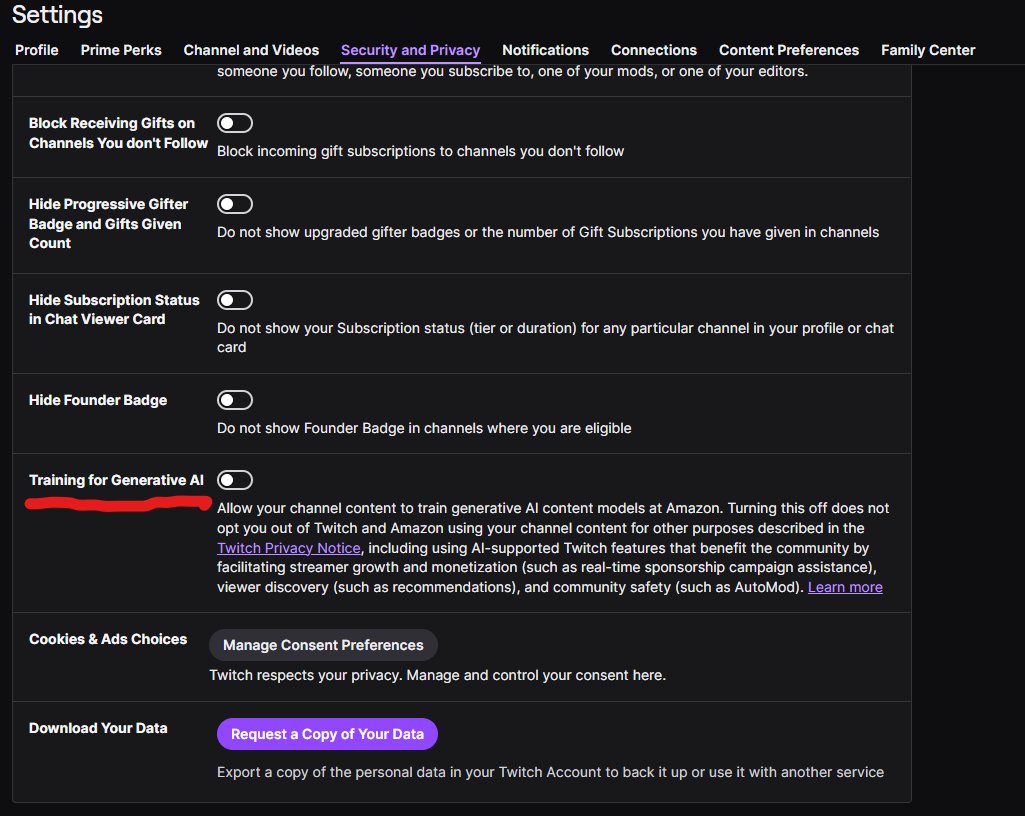This screenshot has height=816, width=1025.
Task: Toggle the Hide Founder Badge switch
Action: click(x=235, y=400)
